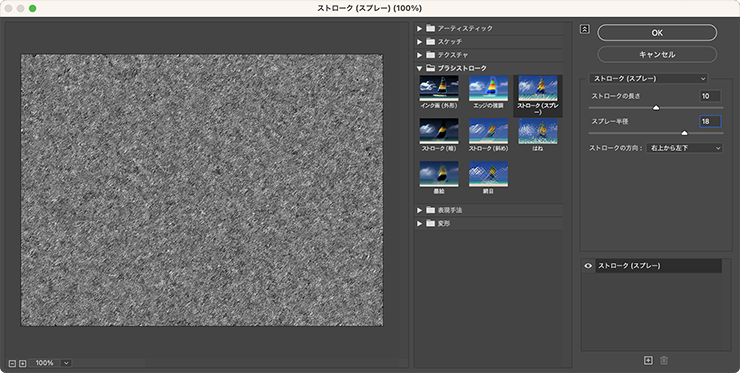
Task: Click the テクスチャ folder icon
Action: [430, 55]
